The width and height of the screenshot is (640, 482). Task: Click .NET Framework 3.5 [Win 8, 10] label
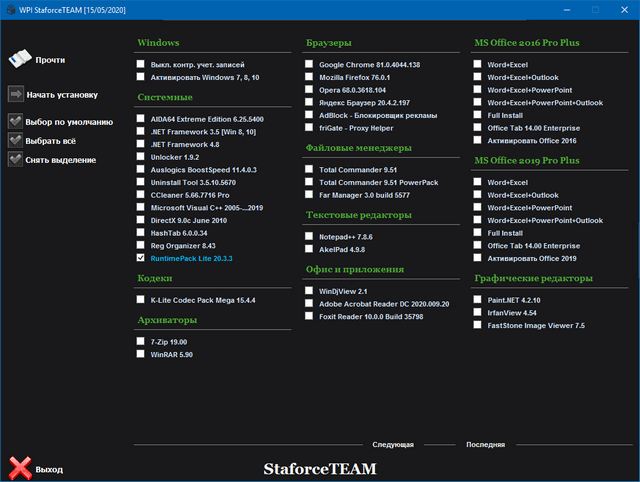click(x=203, y=132)
